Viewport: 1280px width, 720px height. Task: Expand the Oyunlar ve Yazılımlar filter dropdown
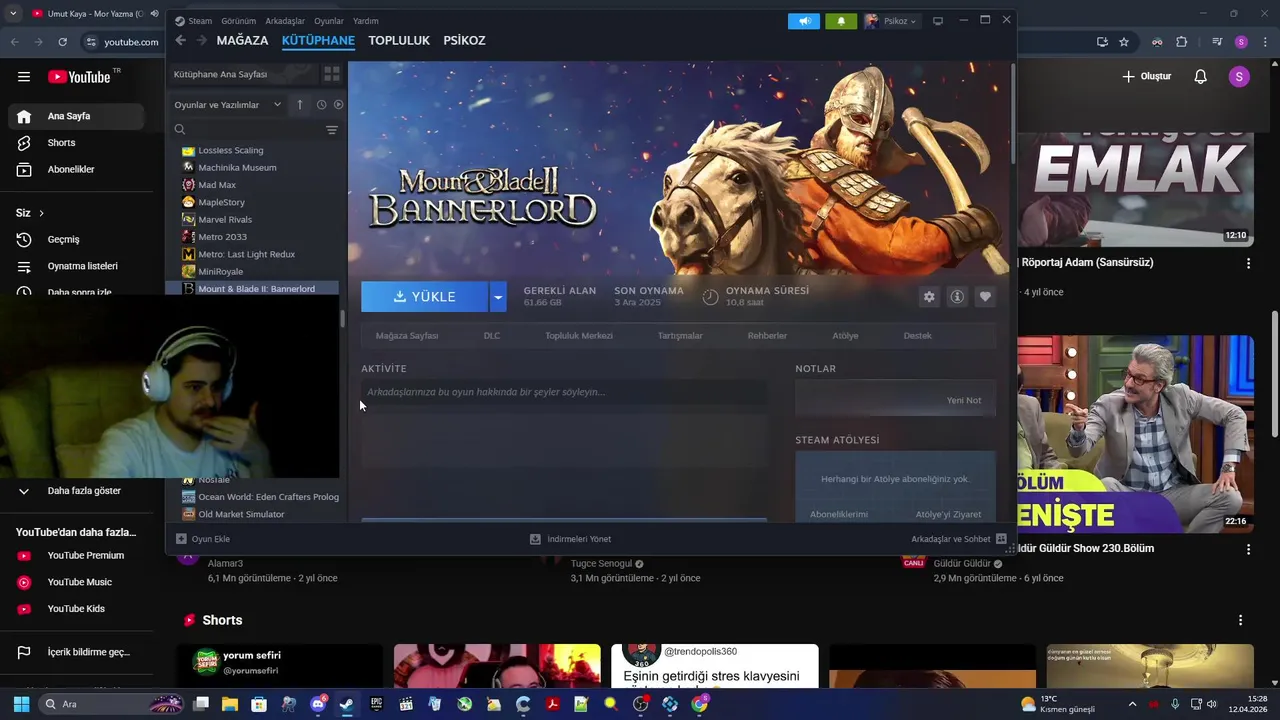click(278, 104)
